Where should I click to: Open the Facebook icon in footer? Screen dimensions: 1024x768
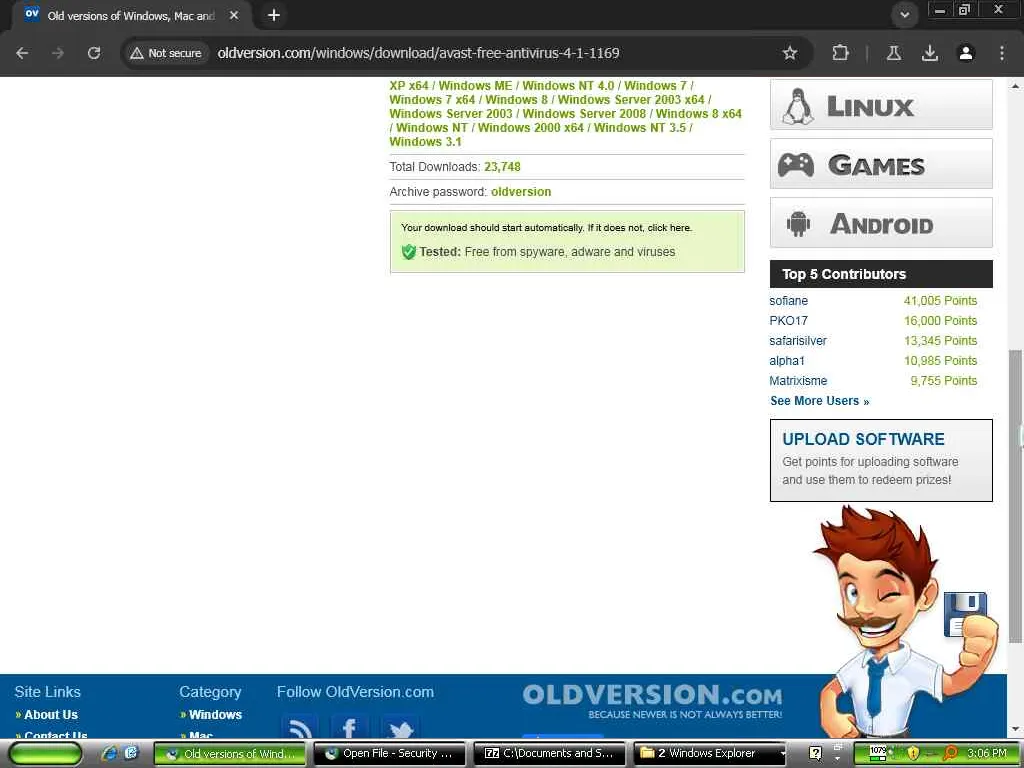(350, 727)
